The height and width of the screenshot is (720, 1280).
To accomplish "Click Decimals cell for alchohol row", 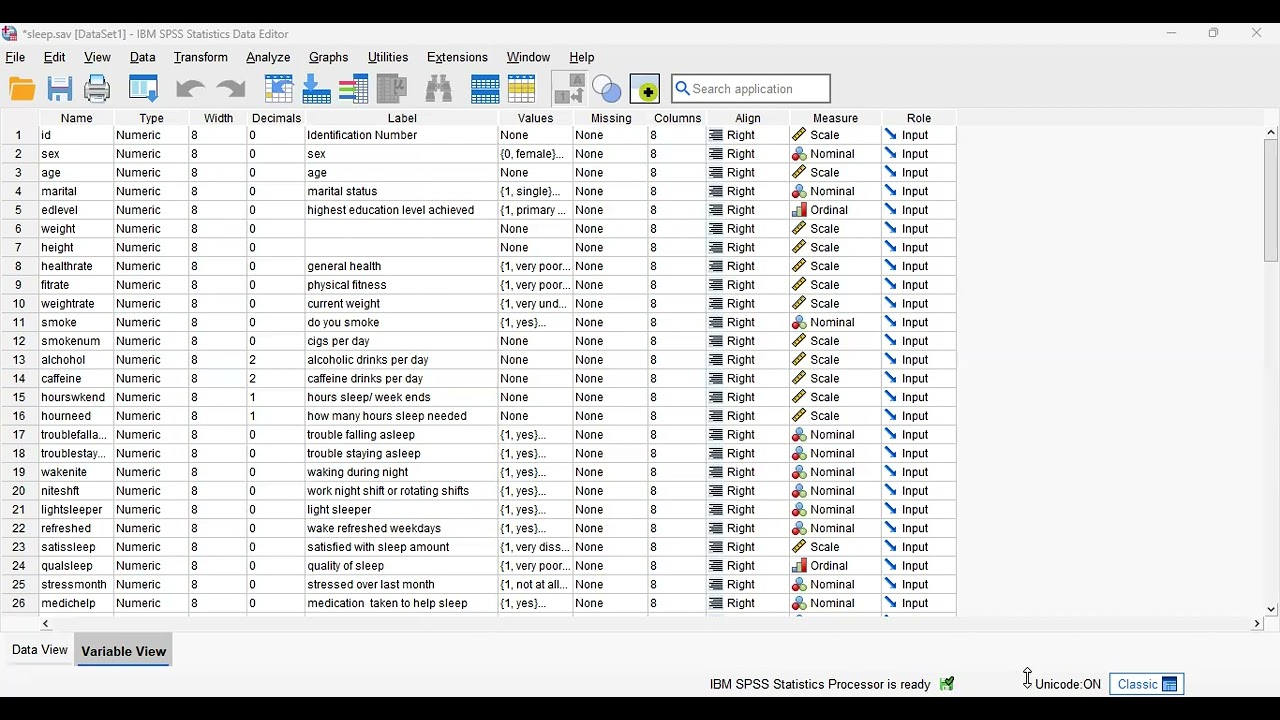I will pos(275,360).
